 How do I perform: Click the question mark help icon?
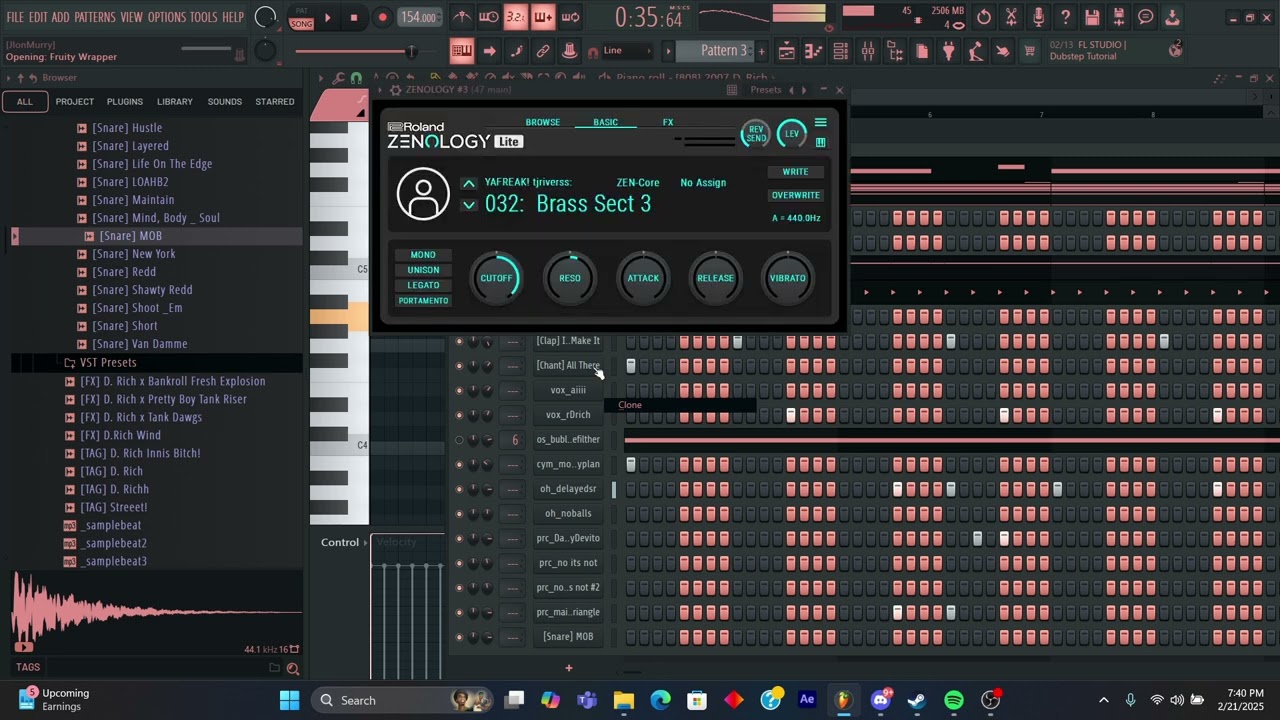(x=1065, y=17)
